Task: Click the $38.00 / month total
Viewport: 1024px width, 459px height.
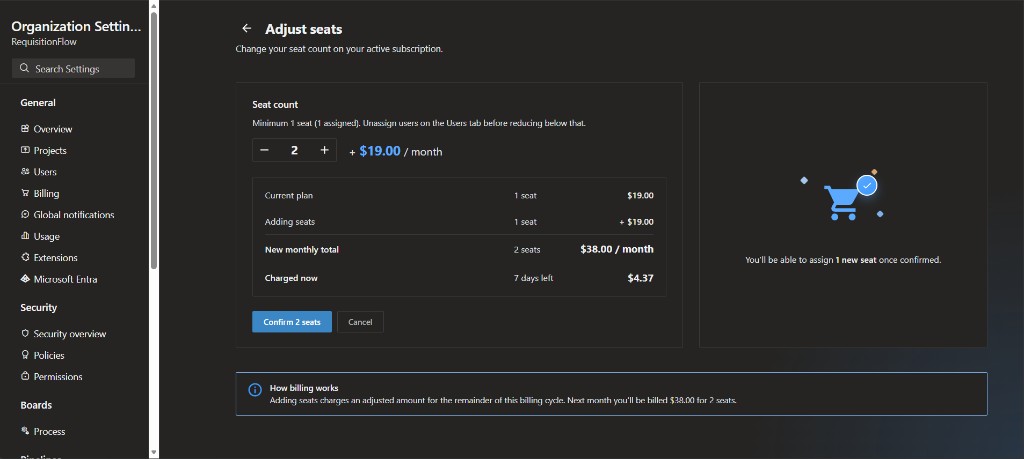Action: pyautogui.click(x=616, y=249)
